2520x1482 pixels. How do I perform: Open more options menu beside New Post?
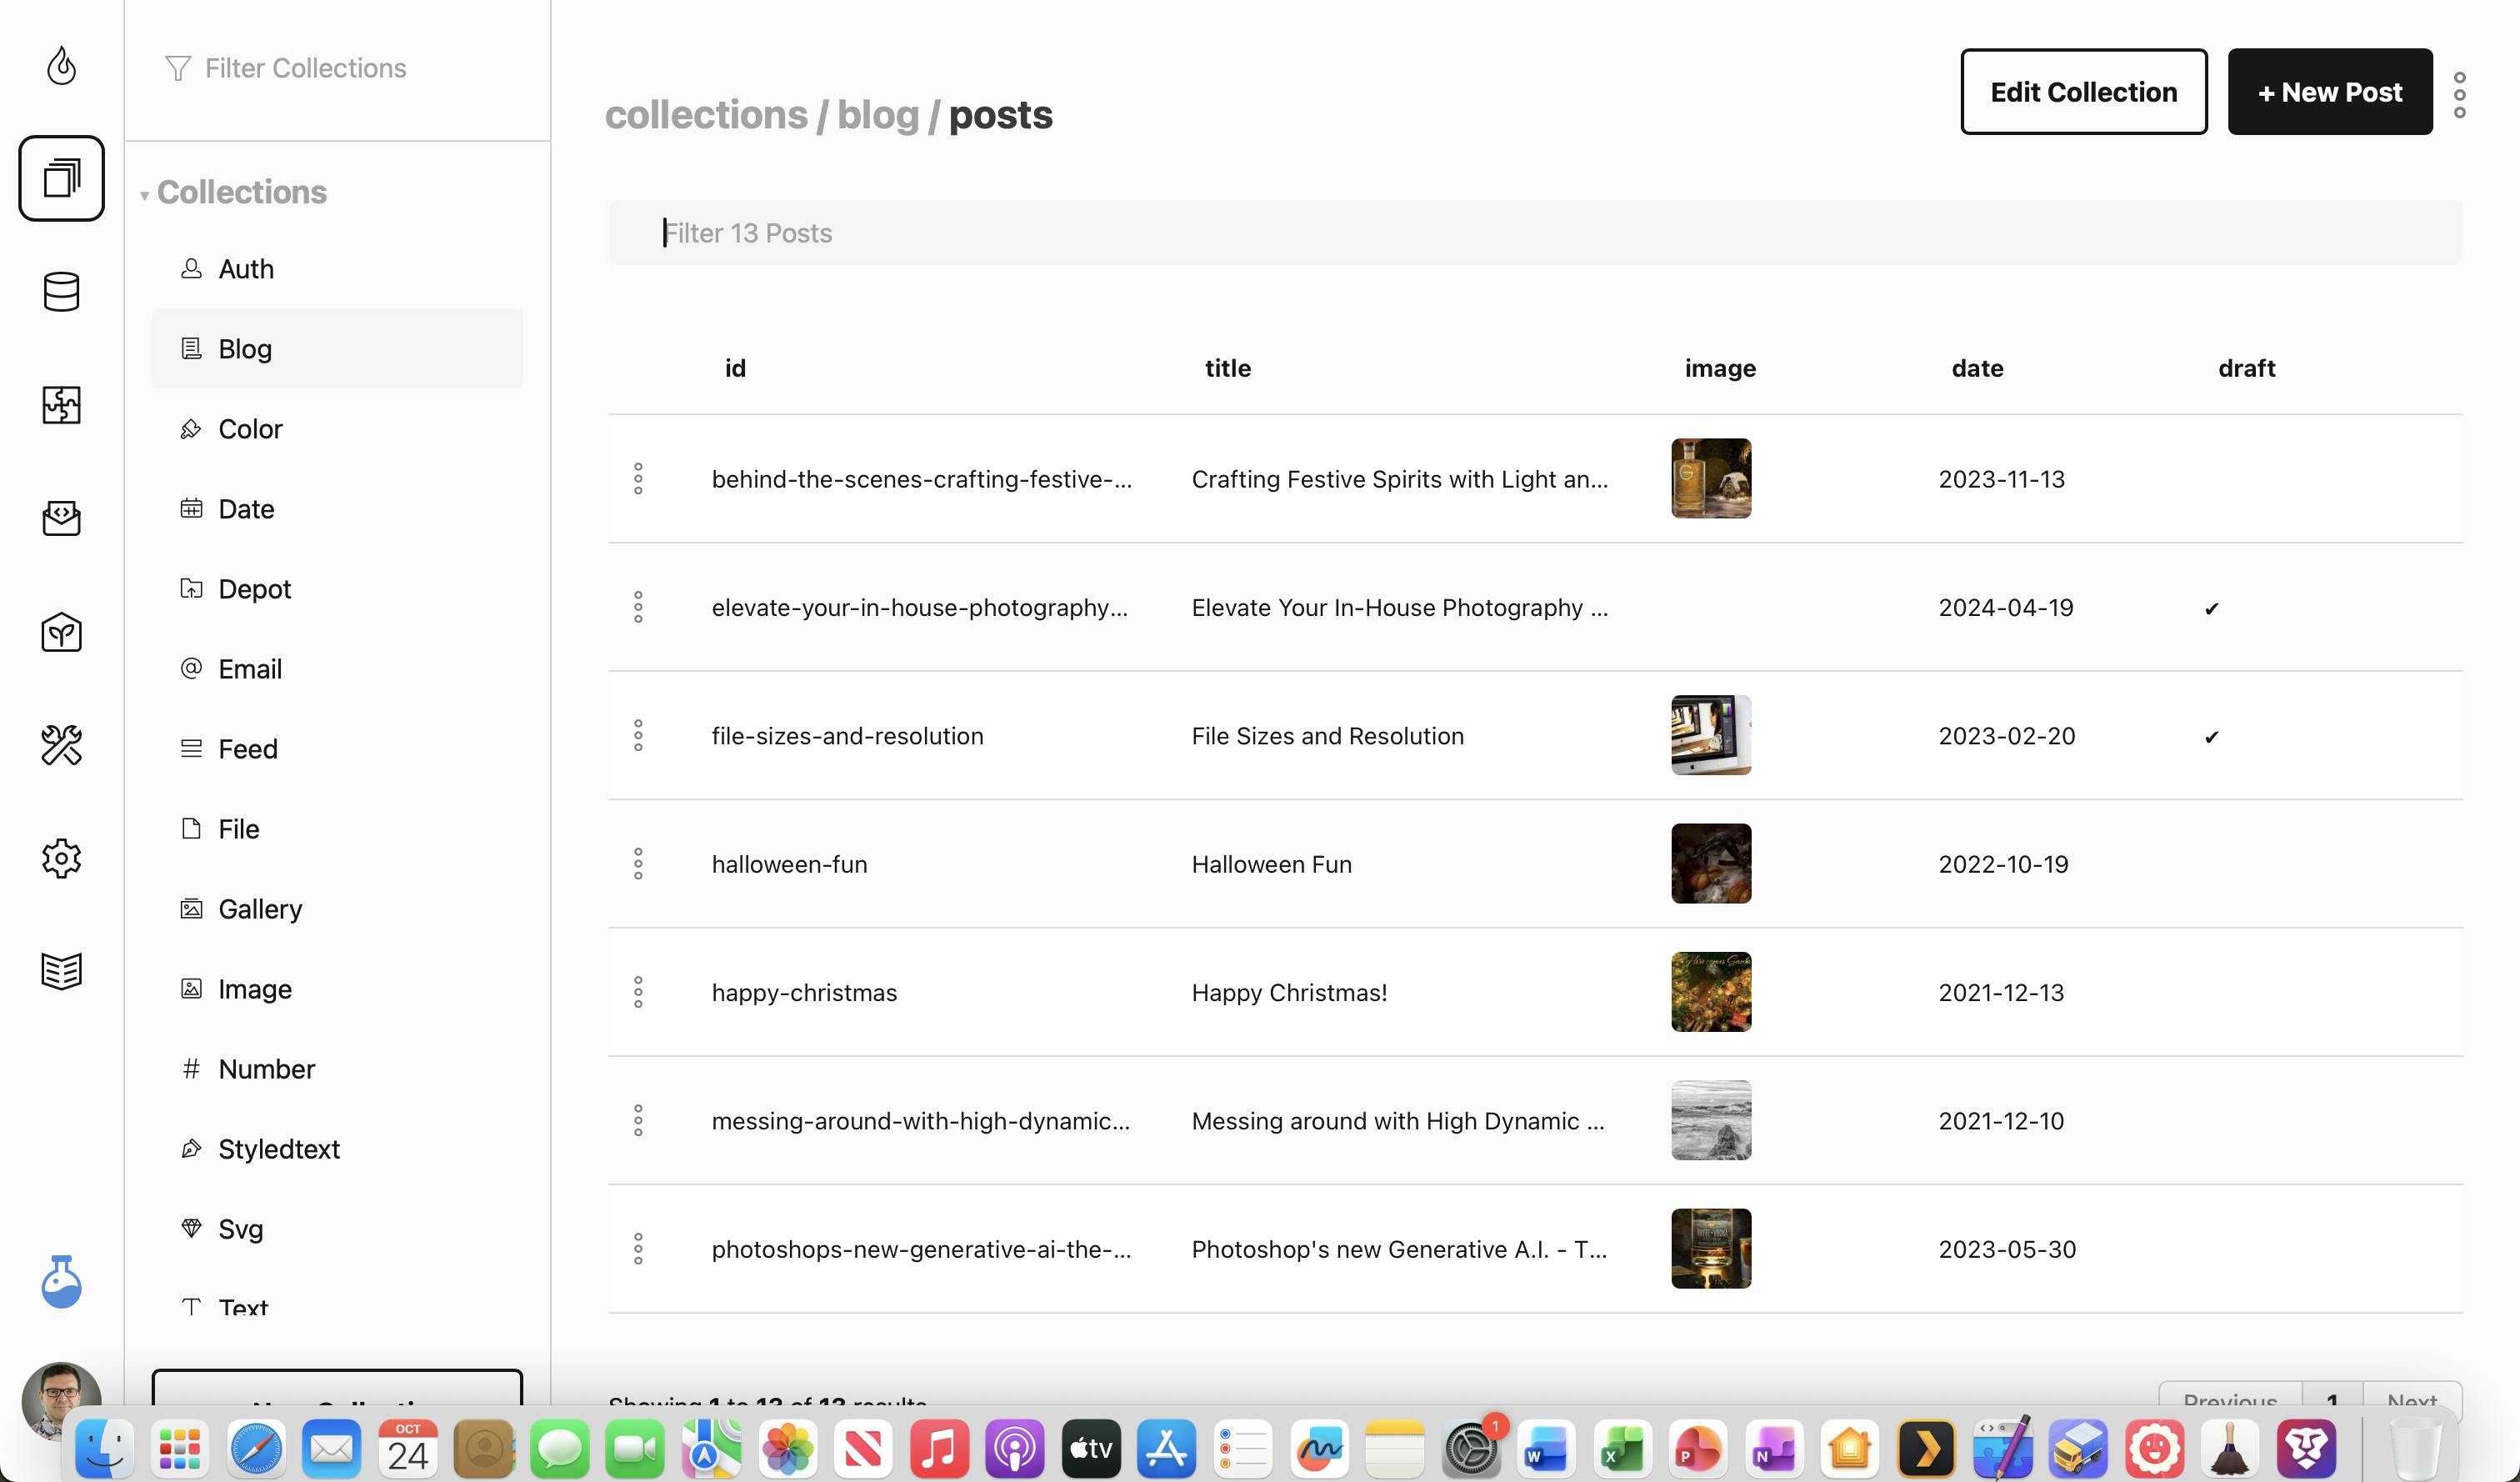[x=2459, y=94]
